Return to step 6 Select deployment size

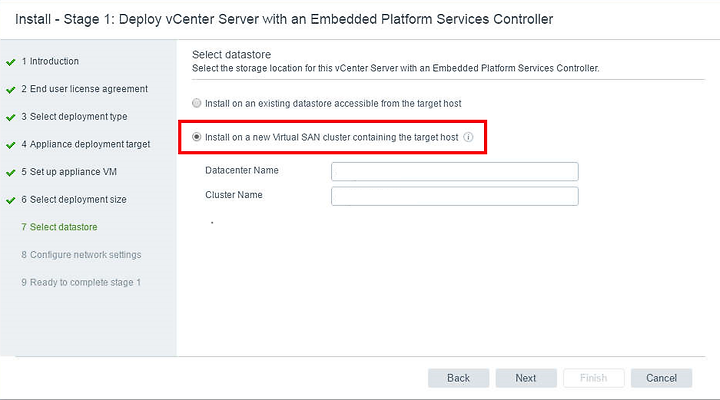pyautogui.click(x=73, y=200)
